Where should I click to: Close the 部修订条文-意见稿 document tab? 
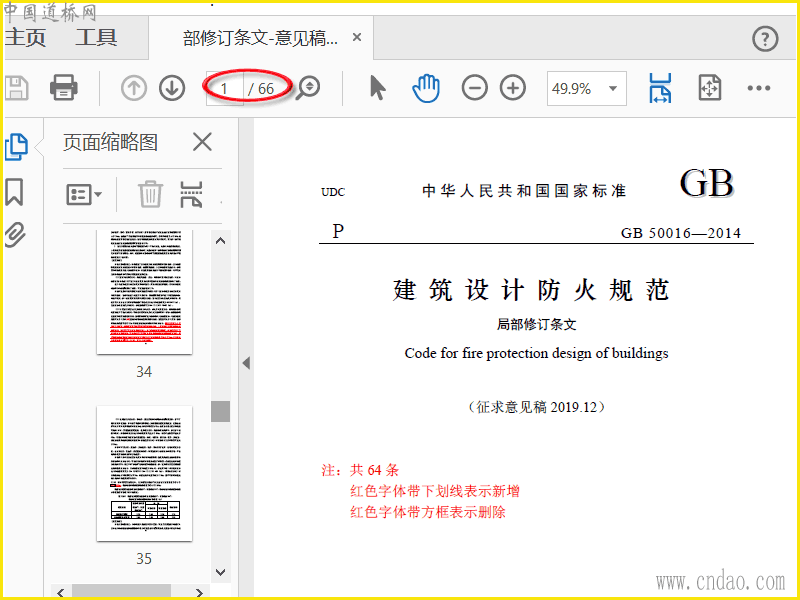357,37
